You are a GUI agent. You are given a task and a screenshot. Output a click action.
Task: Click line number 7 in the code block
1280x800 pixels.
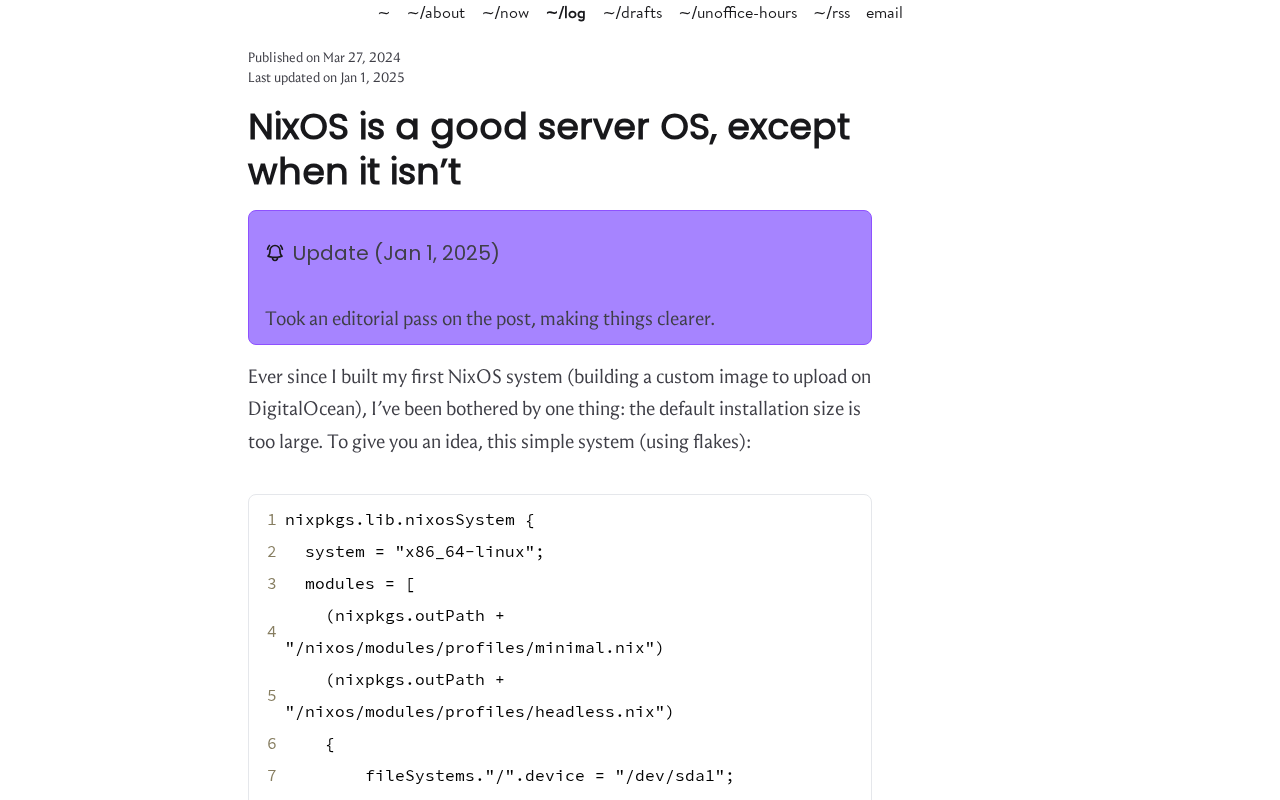[x=270, y=775]
